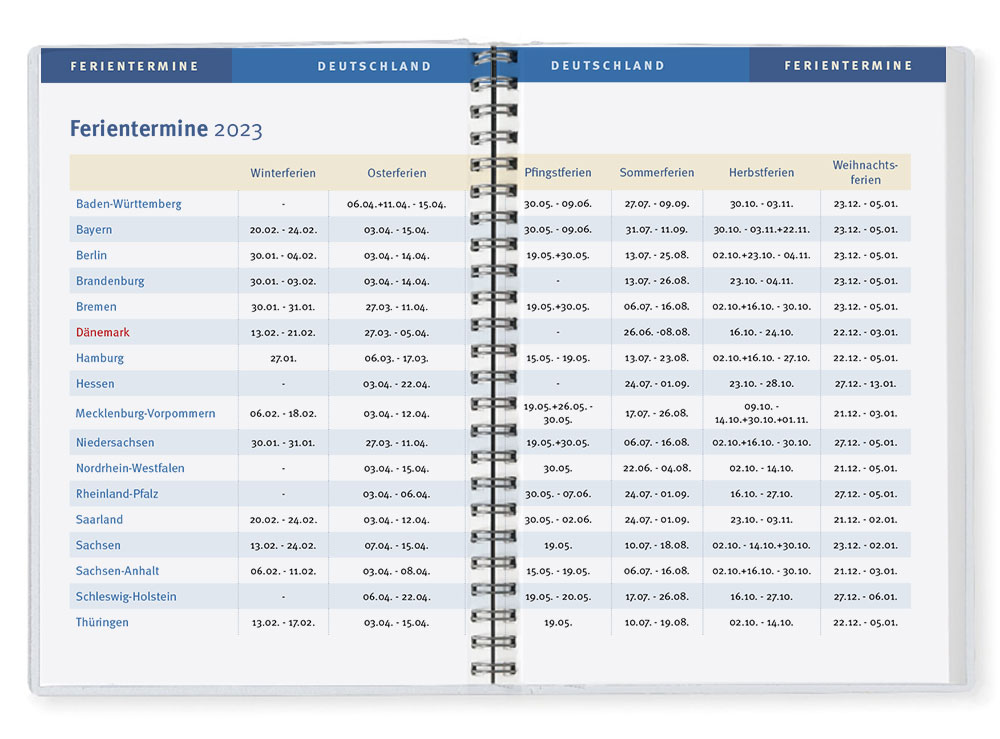Click Rheinland-Pfalz Osterferien '03.04. - 06.04.'

point(397,494)
